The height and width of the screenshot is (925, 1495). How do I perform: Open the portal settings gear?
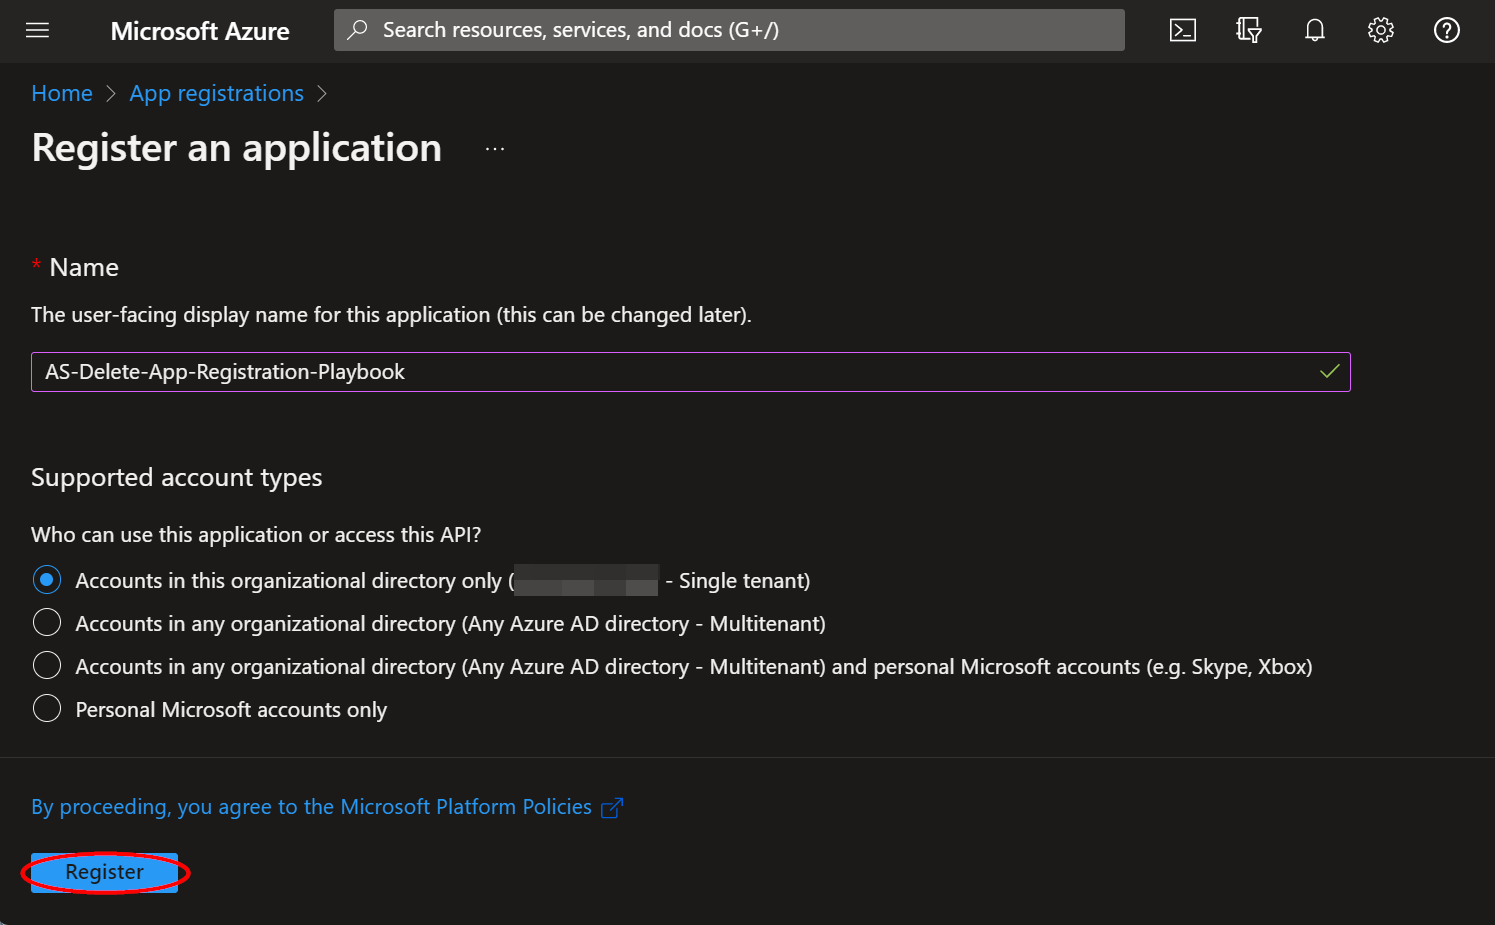tap(1381, 30)
